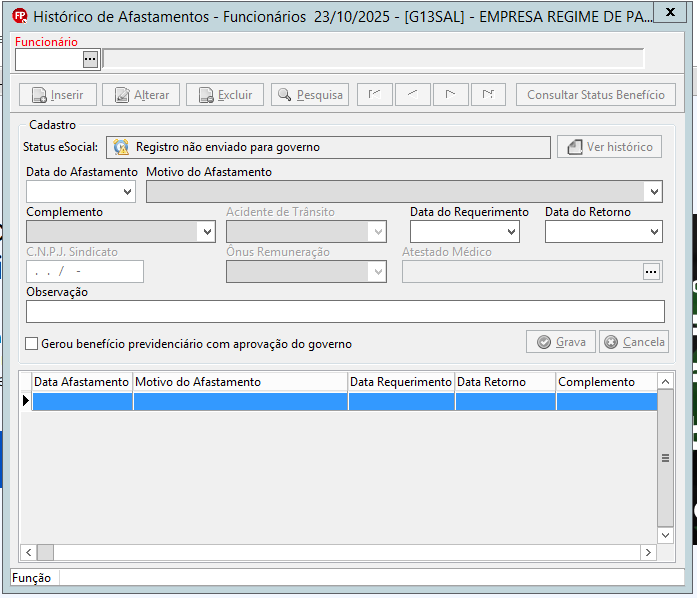Go to the first record navigation arrow
Image resolution: width=697 pixels, height=598 pixels.
click(375, 94)
